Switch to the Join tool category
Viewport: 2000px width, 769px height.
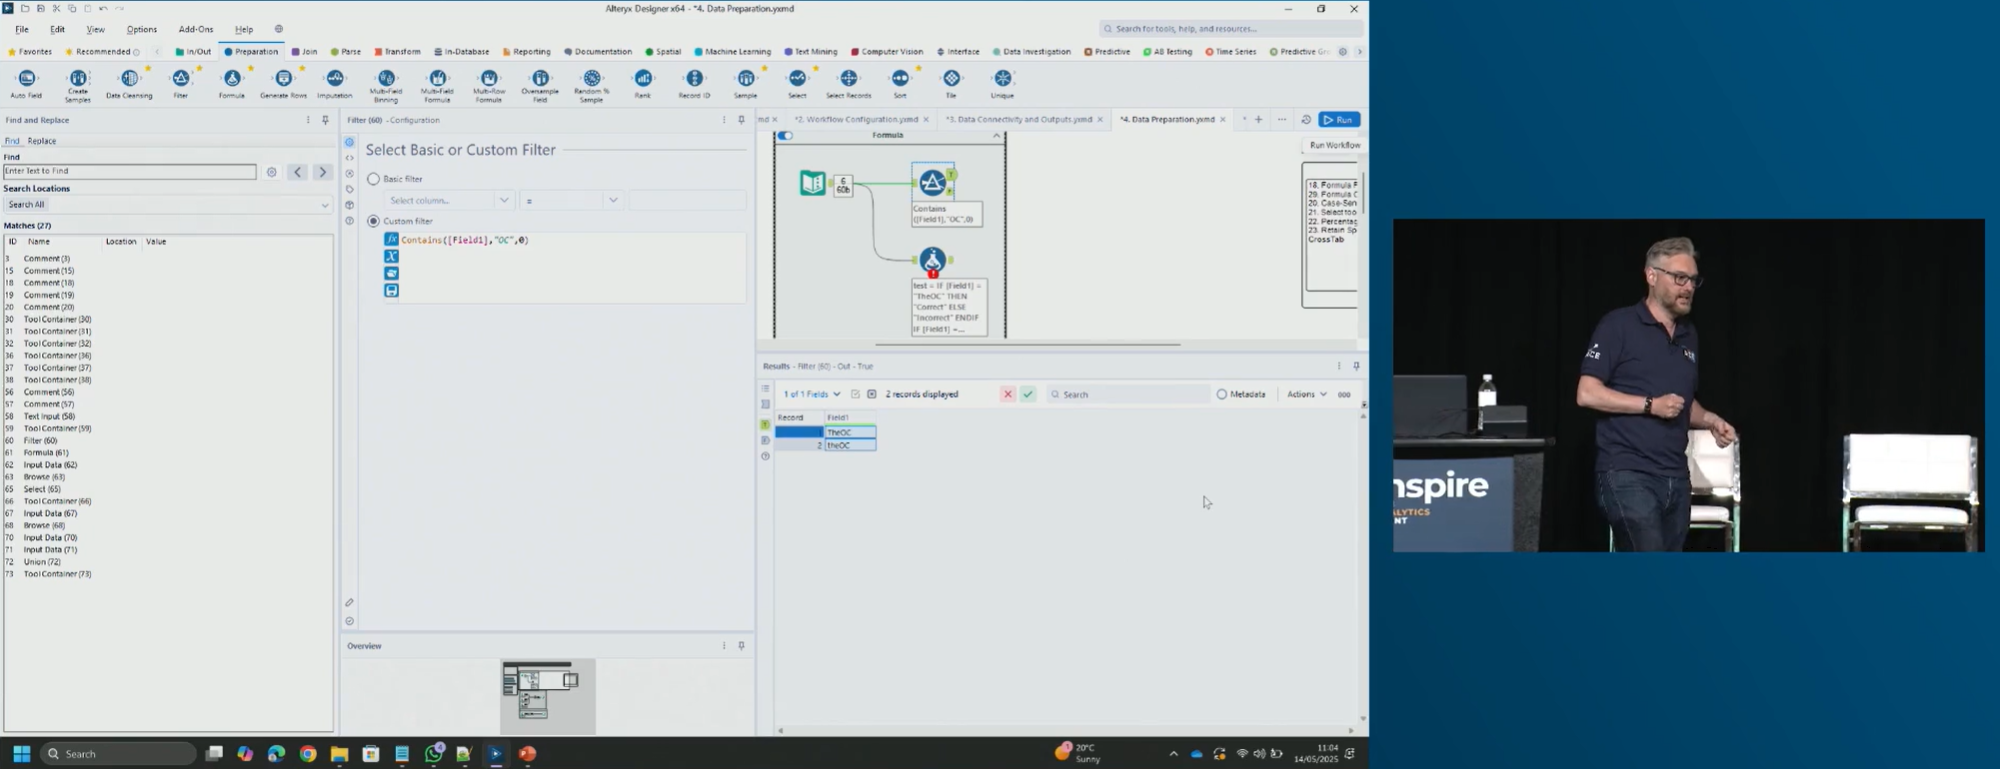tap(304, 52)
